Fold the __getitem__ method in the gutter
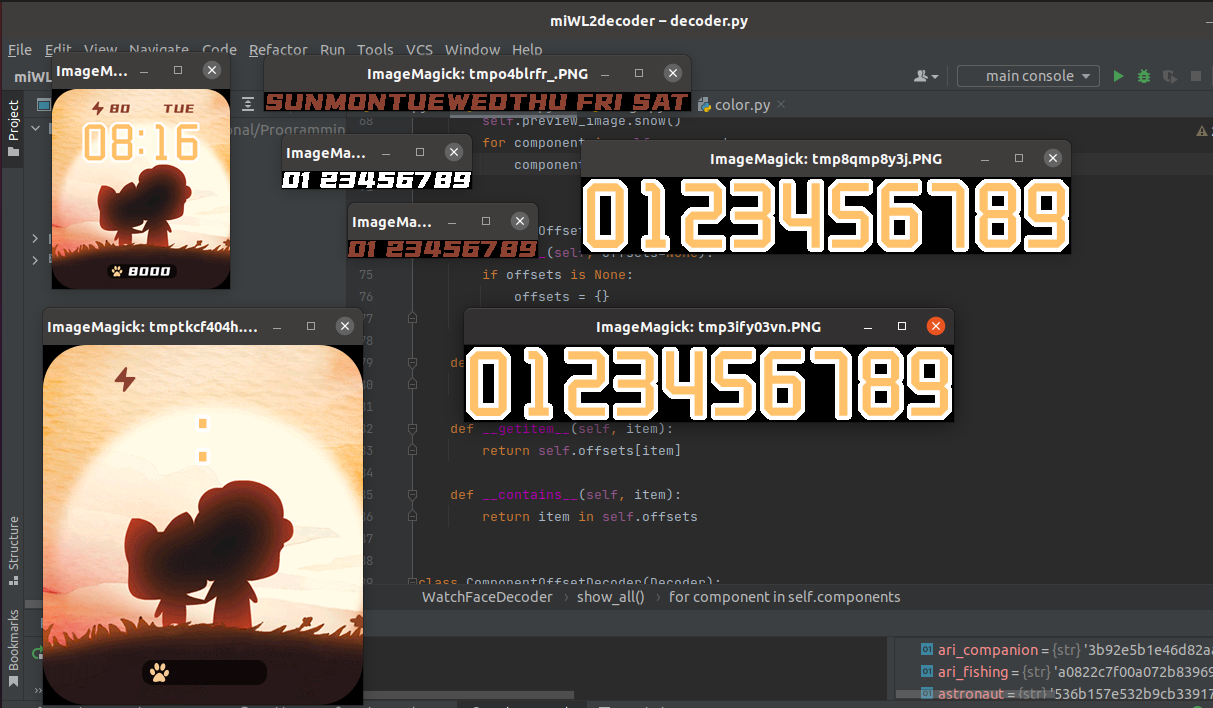This screenshot has width=1213, height=708. [x=411, y=429]
